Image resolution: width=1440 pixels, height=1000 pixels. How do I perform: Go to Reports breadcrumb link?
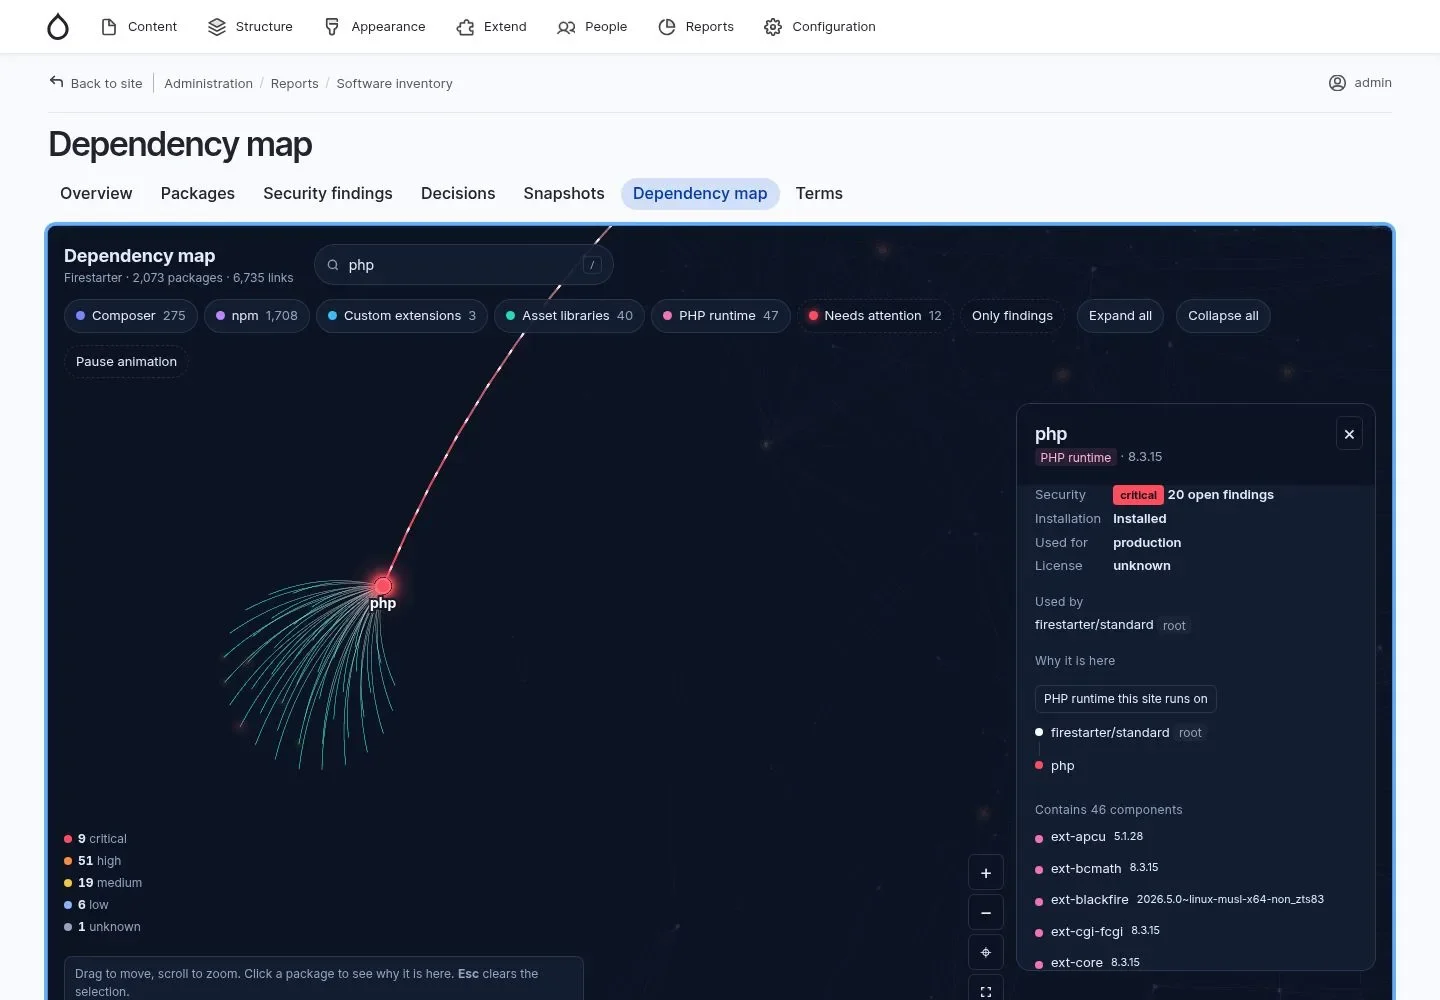point(294,84)
